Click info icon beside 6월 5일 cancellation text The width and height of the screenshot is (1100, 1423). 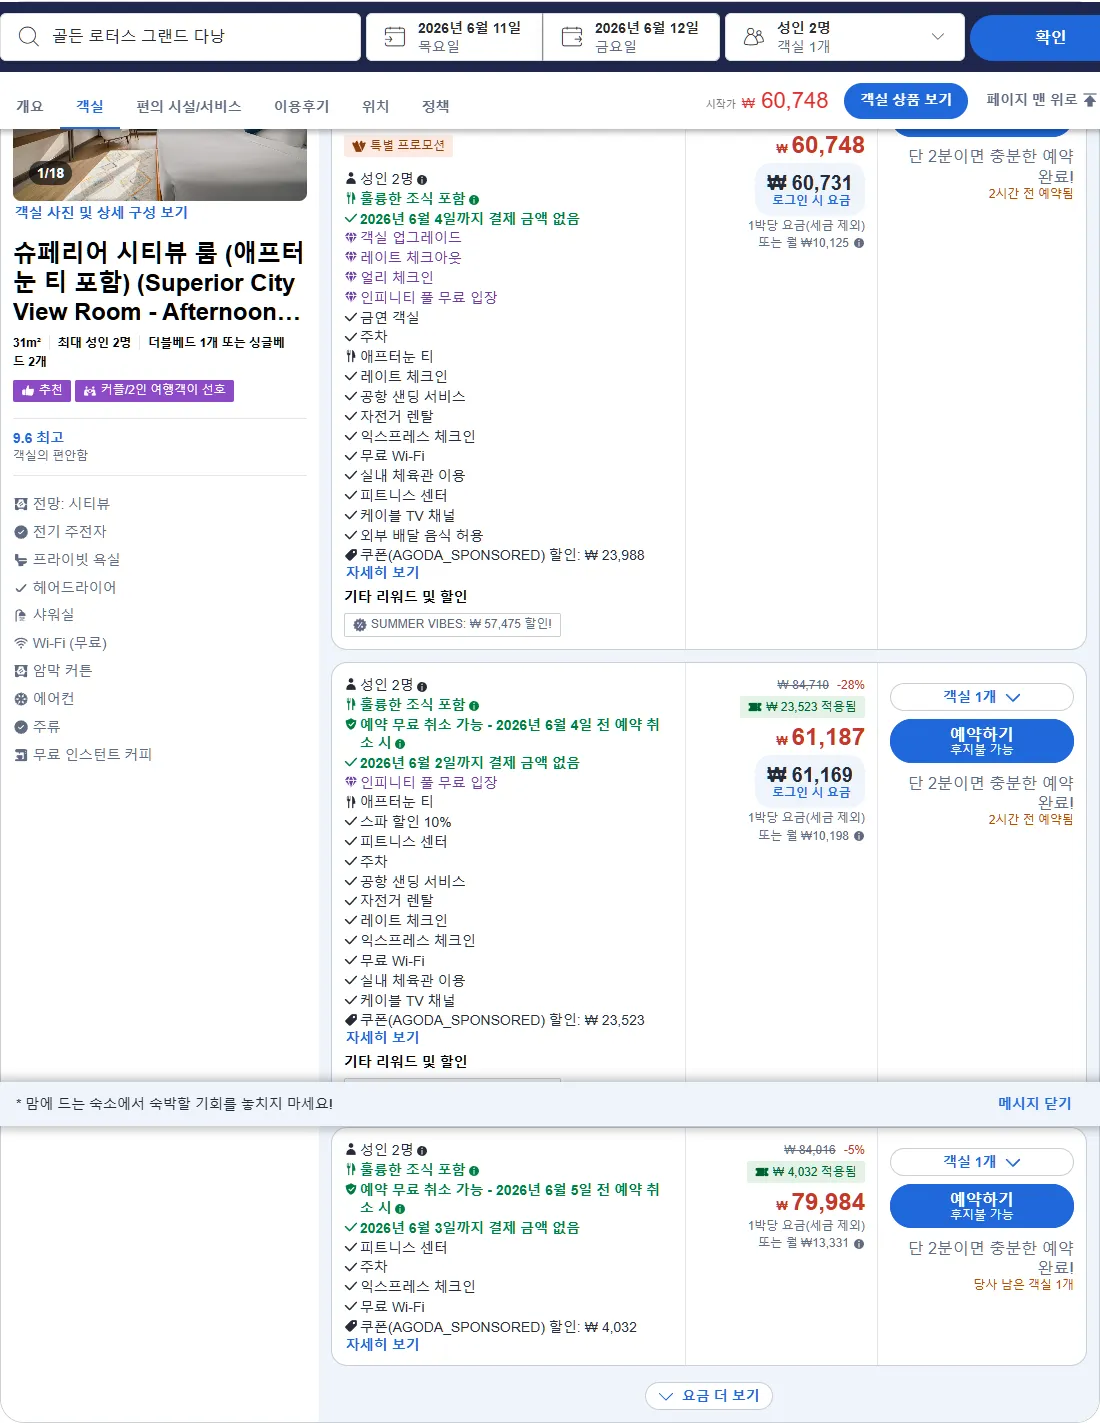pyautogui.click(x=400, y=1209)
